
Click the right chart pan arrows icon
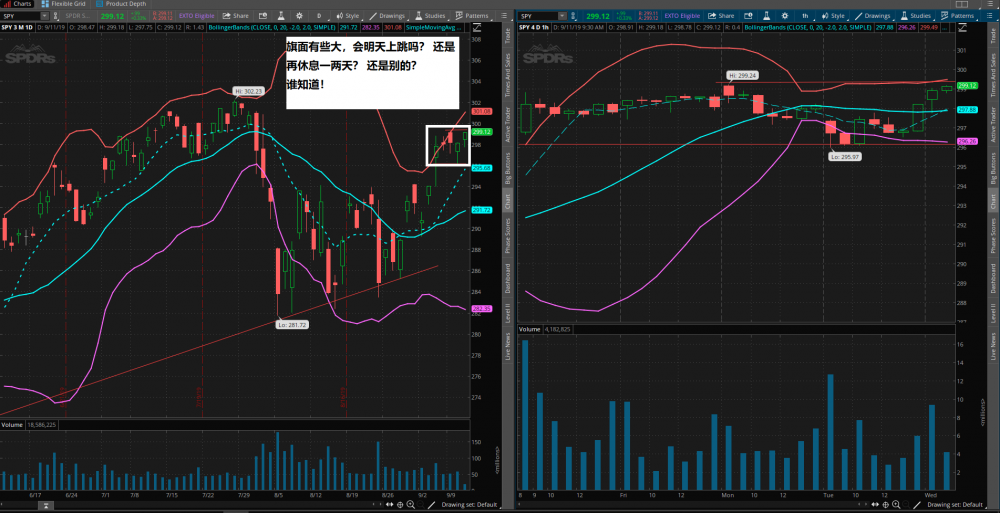click(x=874, y=505)
